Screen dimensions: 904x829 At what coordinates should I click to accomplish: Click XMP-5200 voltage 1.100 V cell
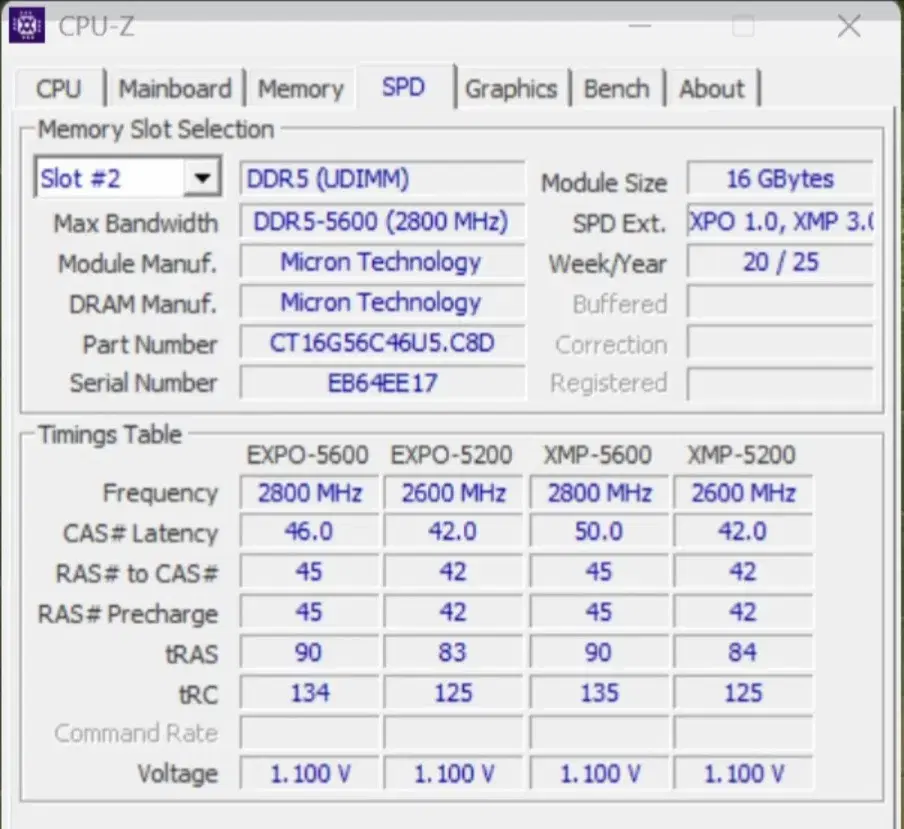click(x=743, y=773)
